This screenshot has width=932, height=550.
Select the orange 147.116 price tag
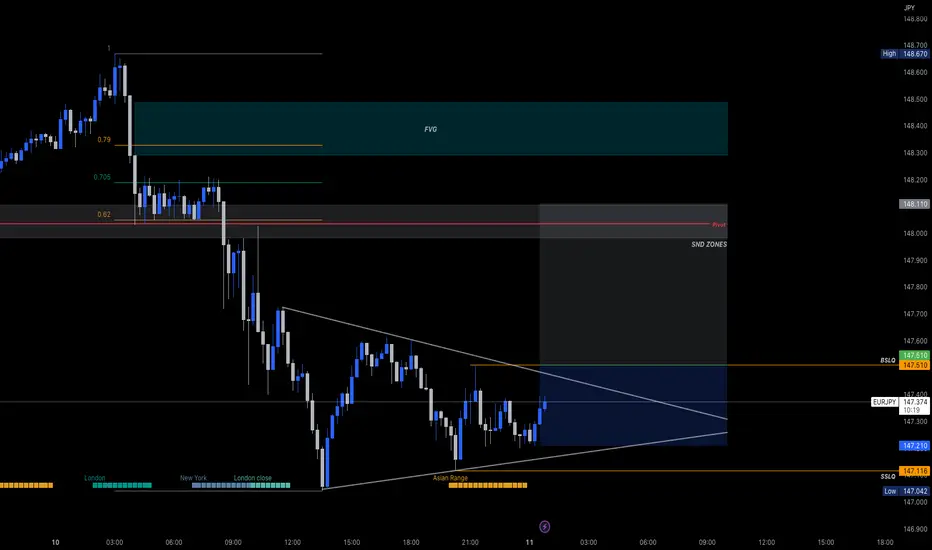(x=914, y=471)
